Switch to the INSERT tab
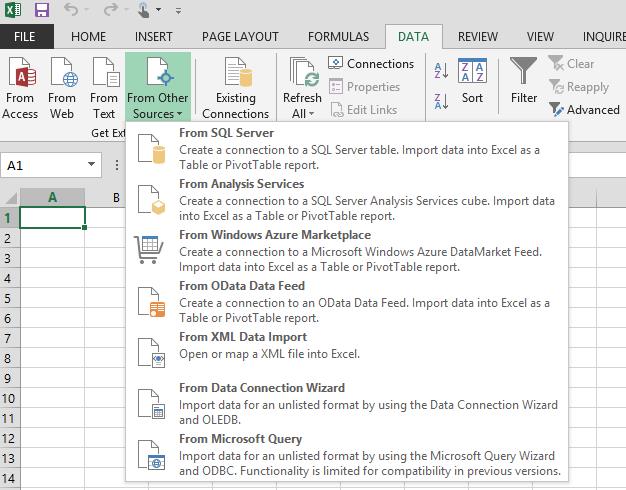This screenshot has width=626, height=490. click(153, 37)
